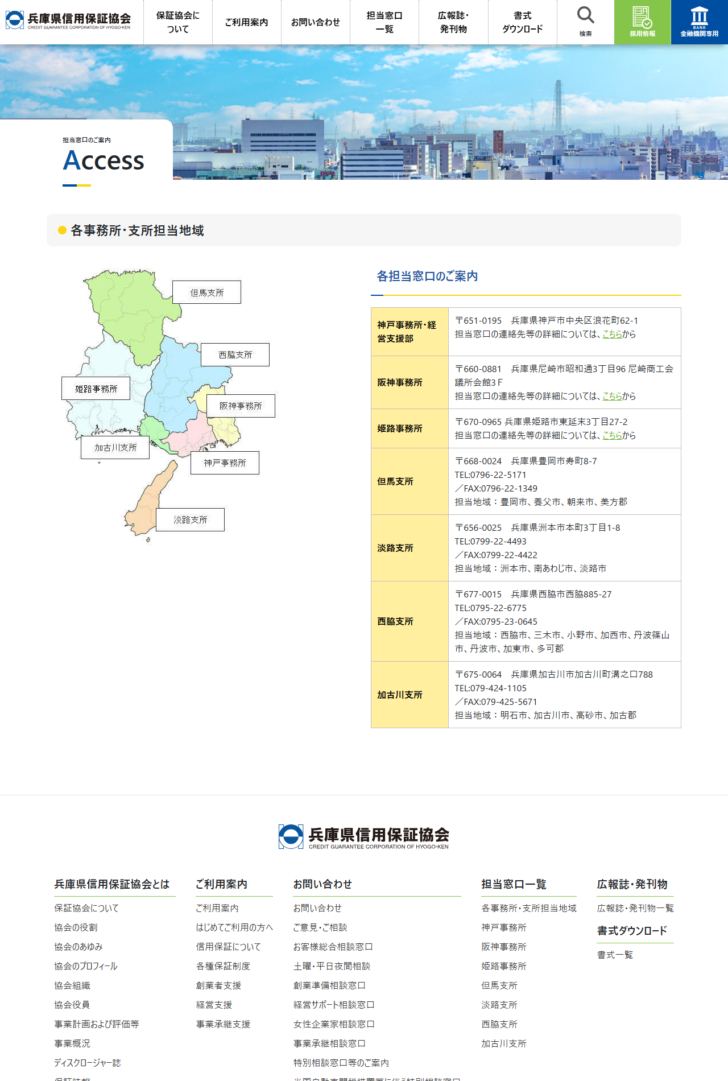Open footer heading 兵庫県信用保証協会とは
The height and width of the screenshot is (1081, 728).
coord(112,884)
